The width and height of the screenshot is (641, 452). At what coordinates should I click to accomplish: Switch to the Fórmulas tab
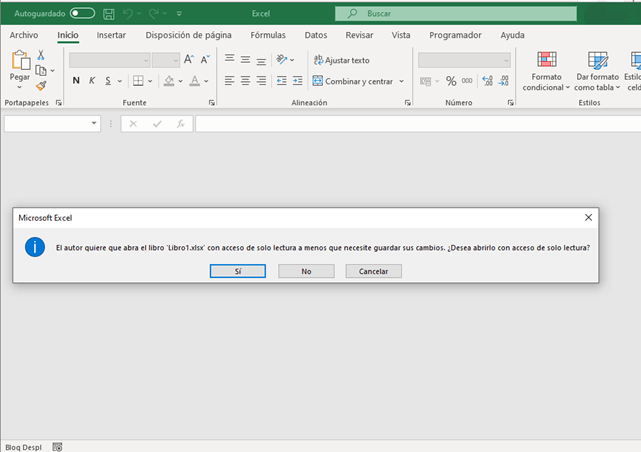click(x=268, y=35)
